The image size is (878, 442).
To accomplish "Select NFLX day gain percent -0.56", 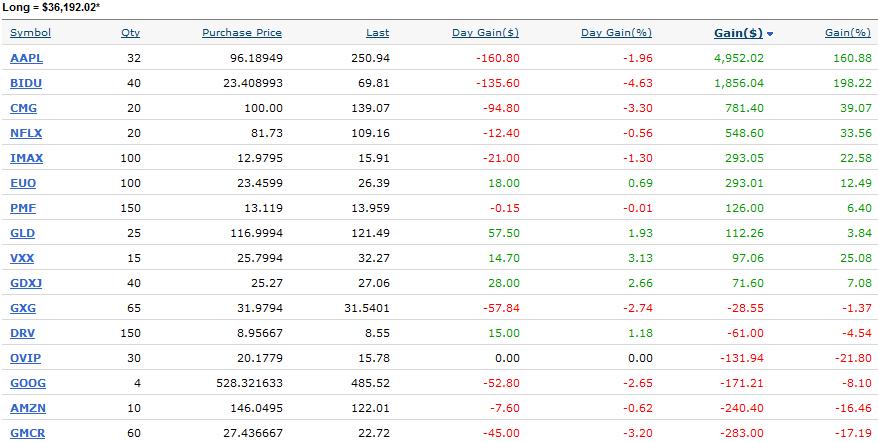I will (x=636, y=133).
